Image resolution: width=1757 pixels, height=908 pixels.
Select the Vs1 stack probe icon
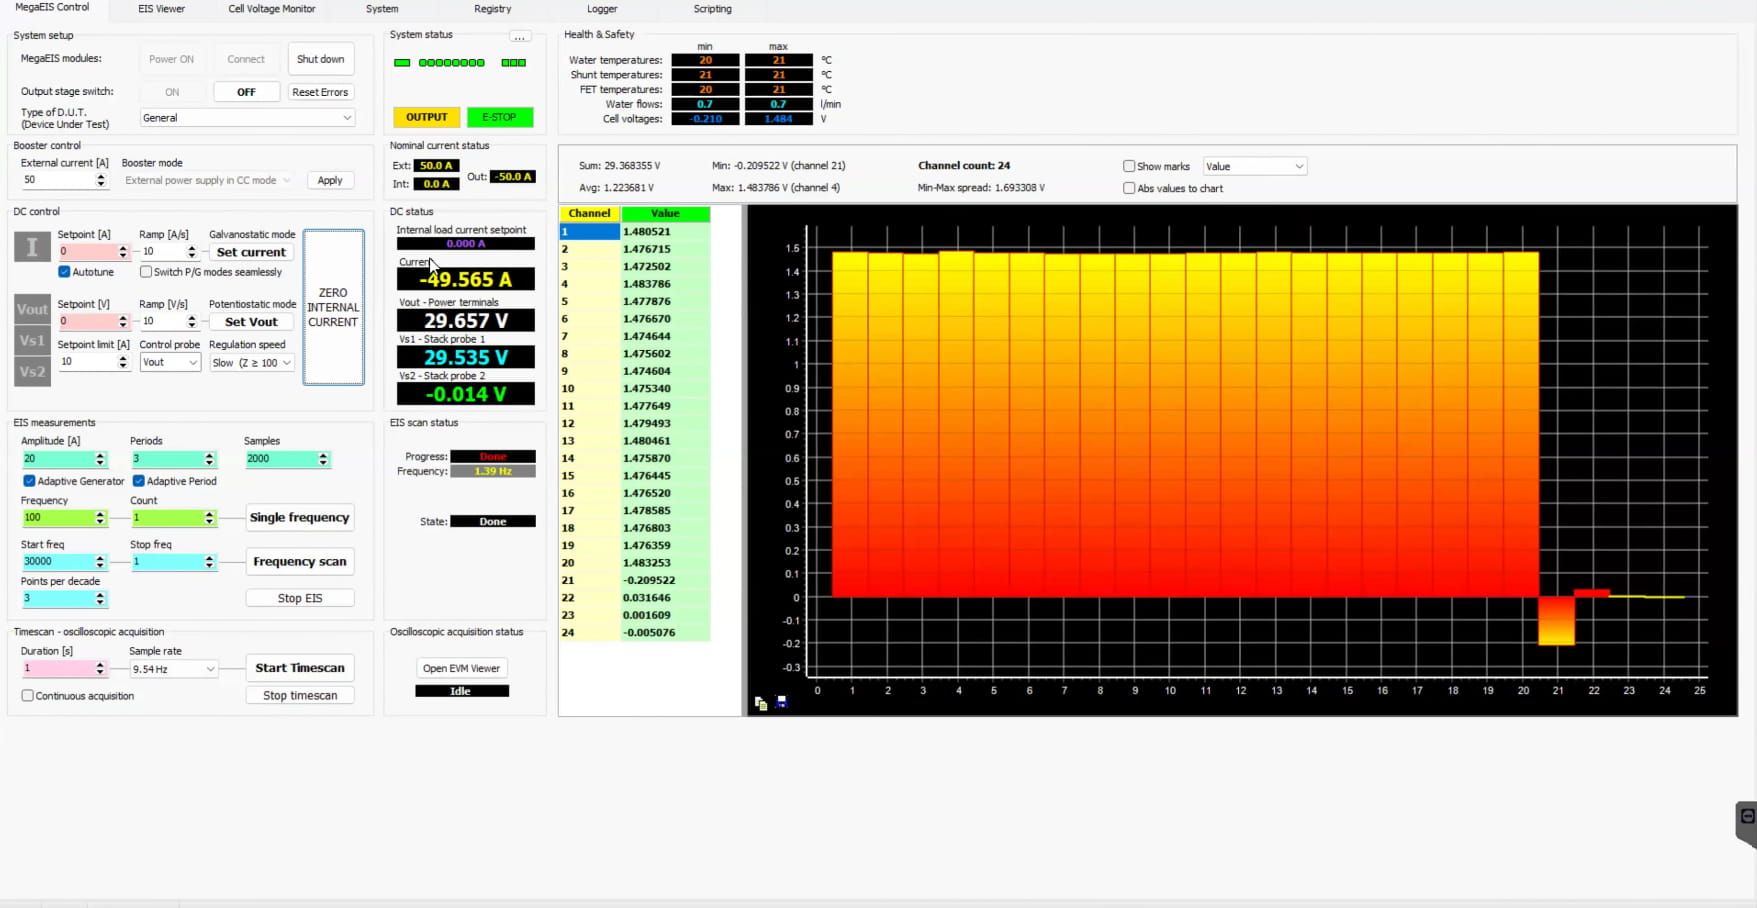tap(31, 340)
